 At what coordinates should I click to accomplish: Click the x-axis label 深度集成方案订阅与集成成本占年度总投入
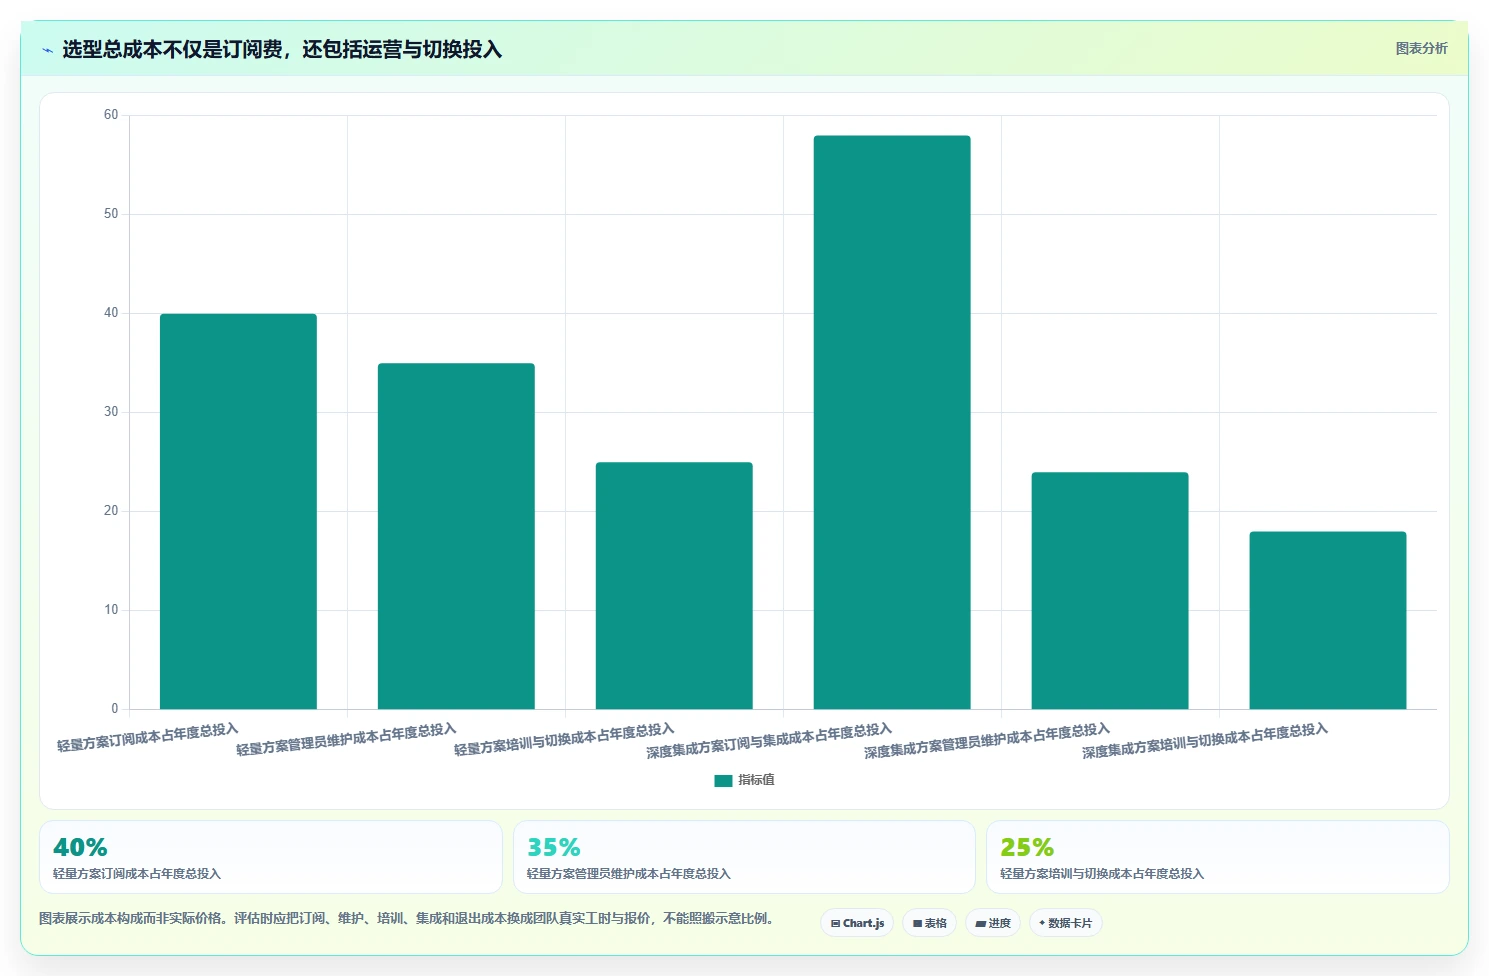pos(769,741)
